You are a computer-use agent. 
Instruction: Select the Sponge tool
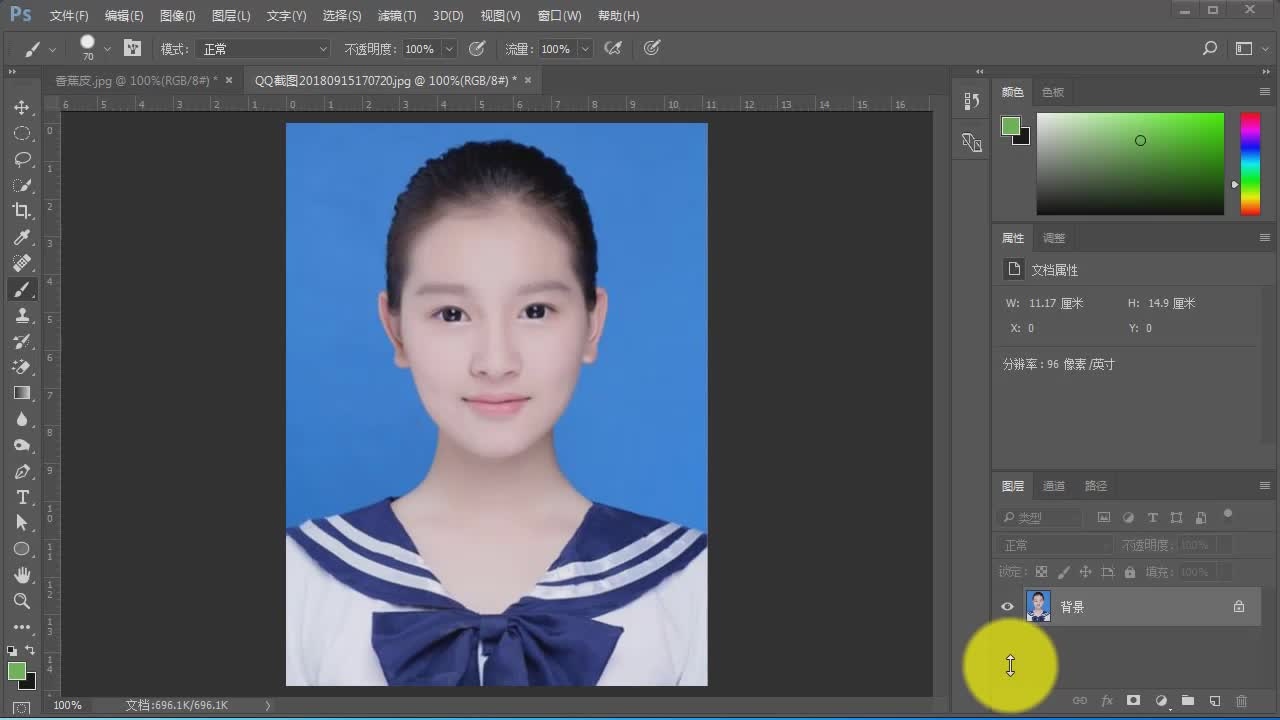coord(22,445)
